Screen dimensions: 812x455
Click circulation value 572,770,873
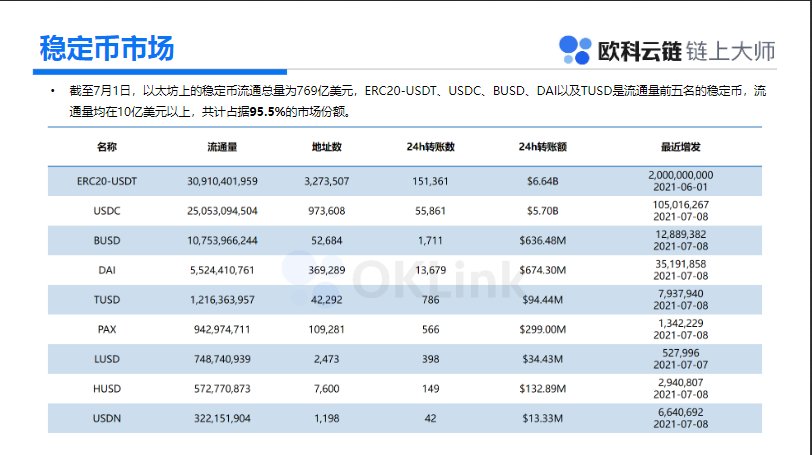222,389
